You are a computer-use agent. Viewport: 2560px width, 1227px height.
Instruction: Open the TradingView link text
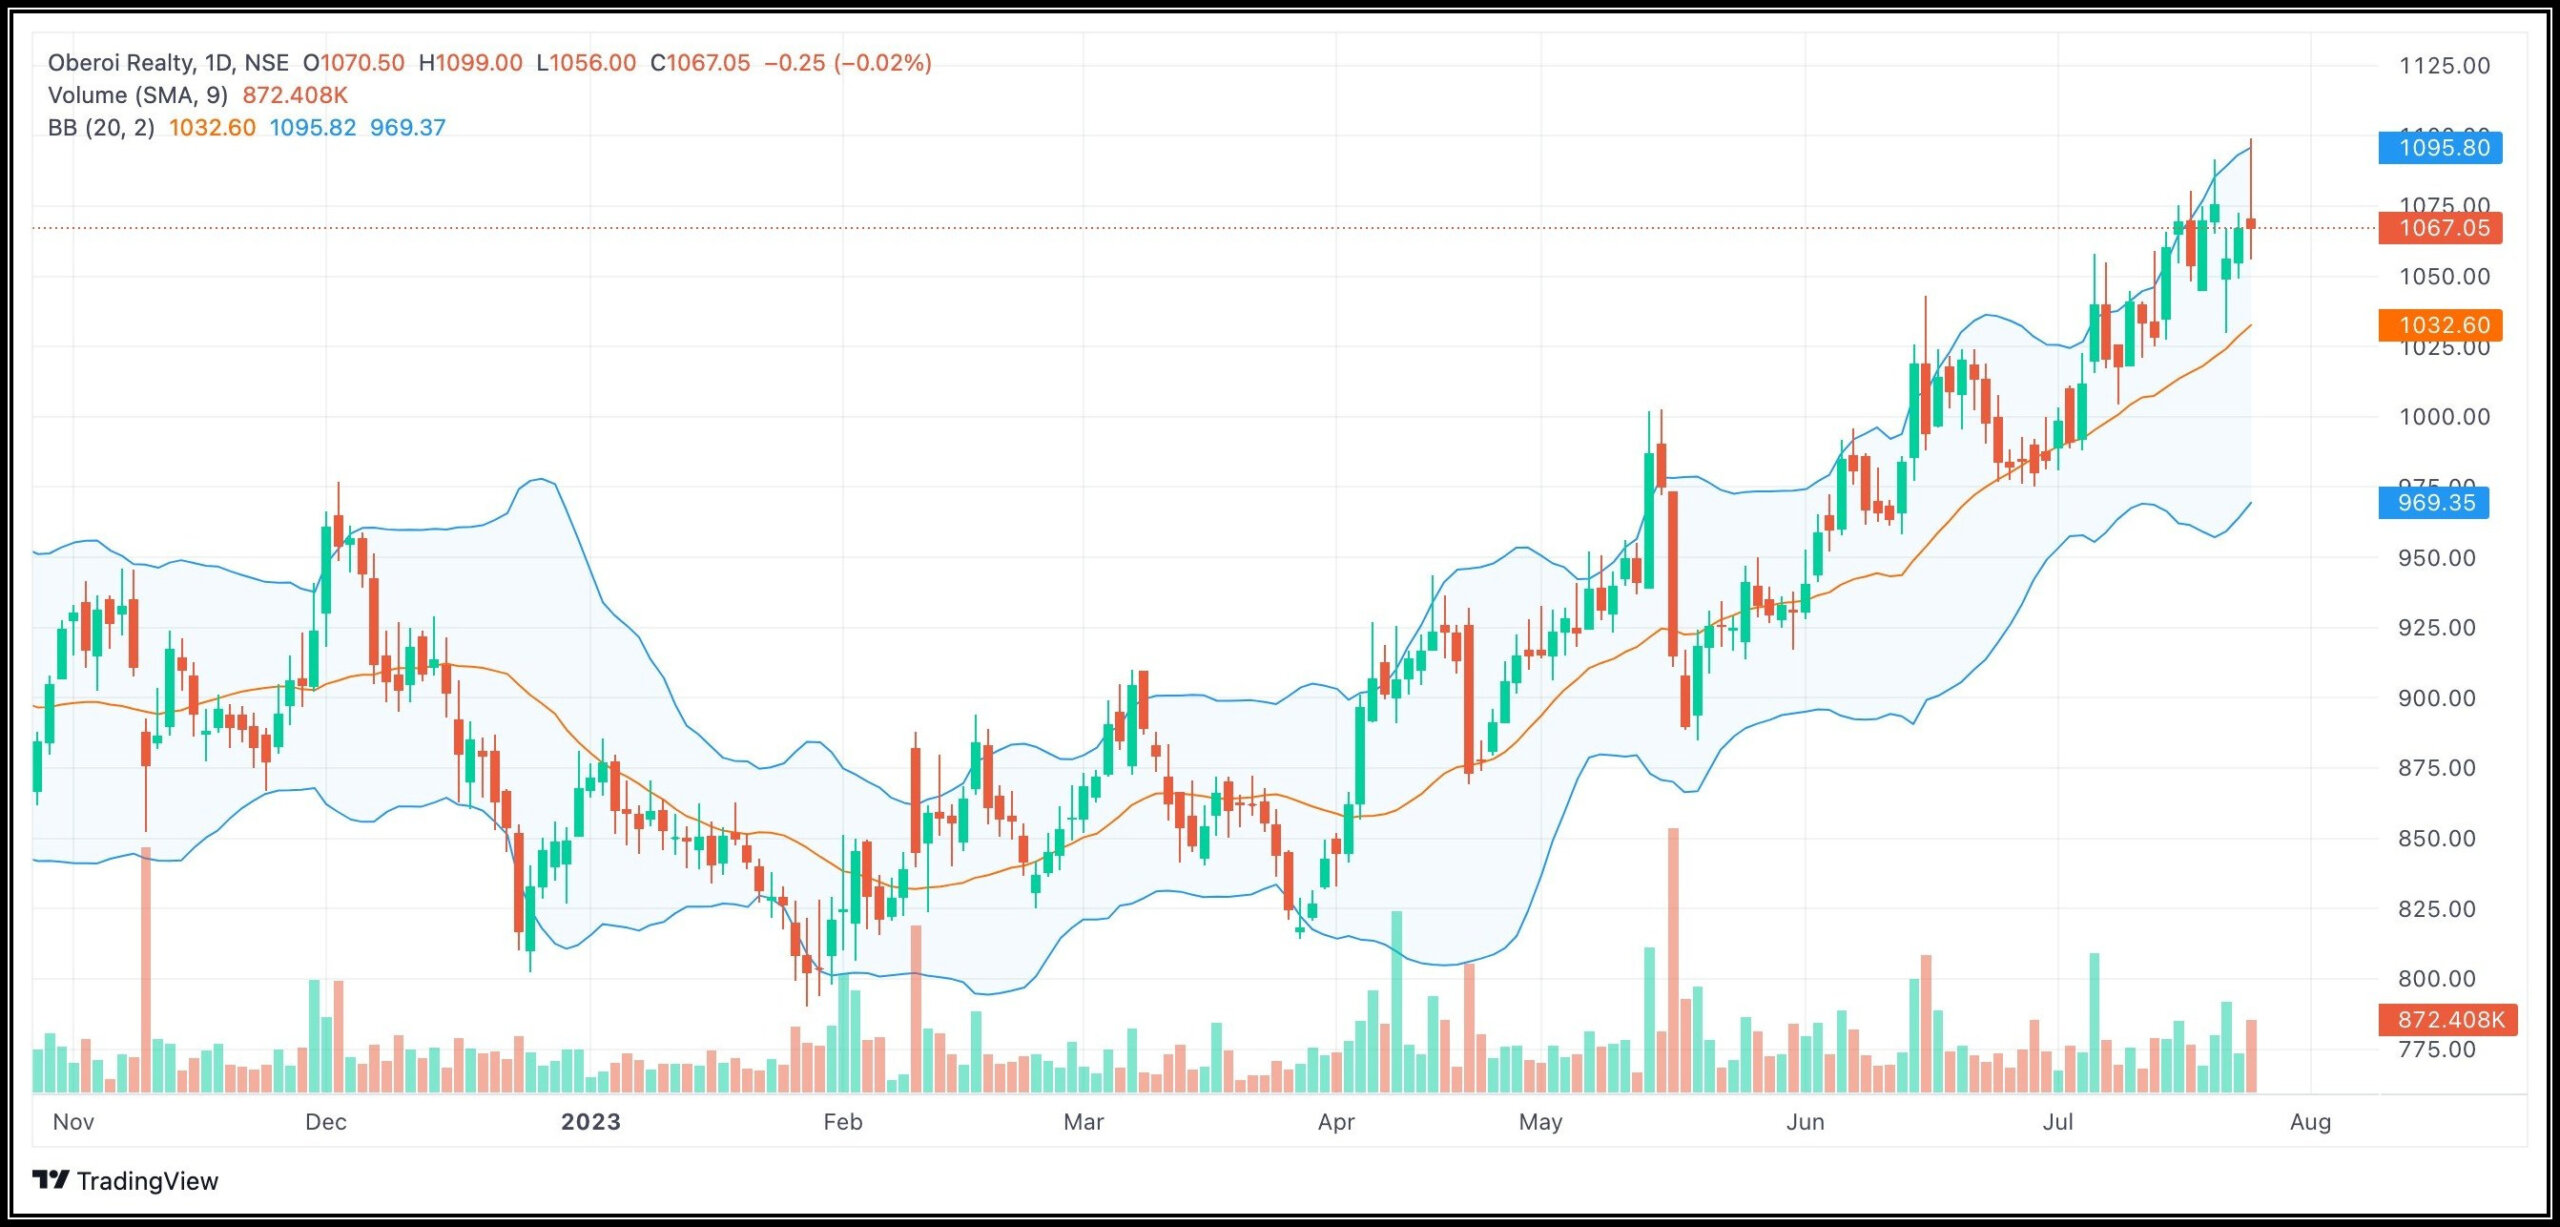[x=147, y=1181]
